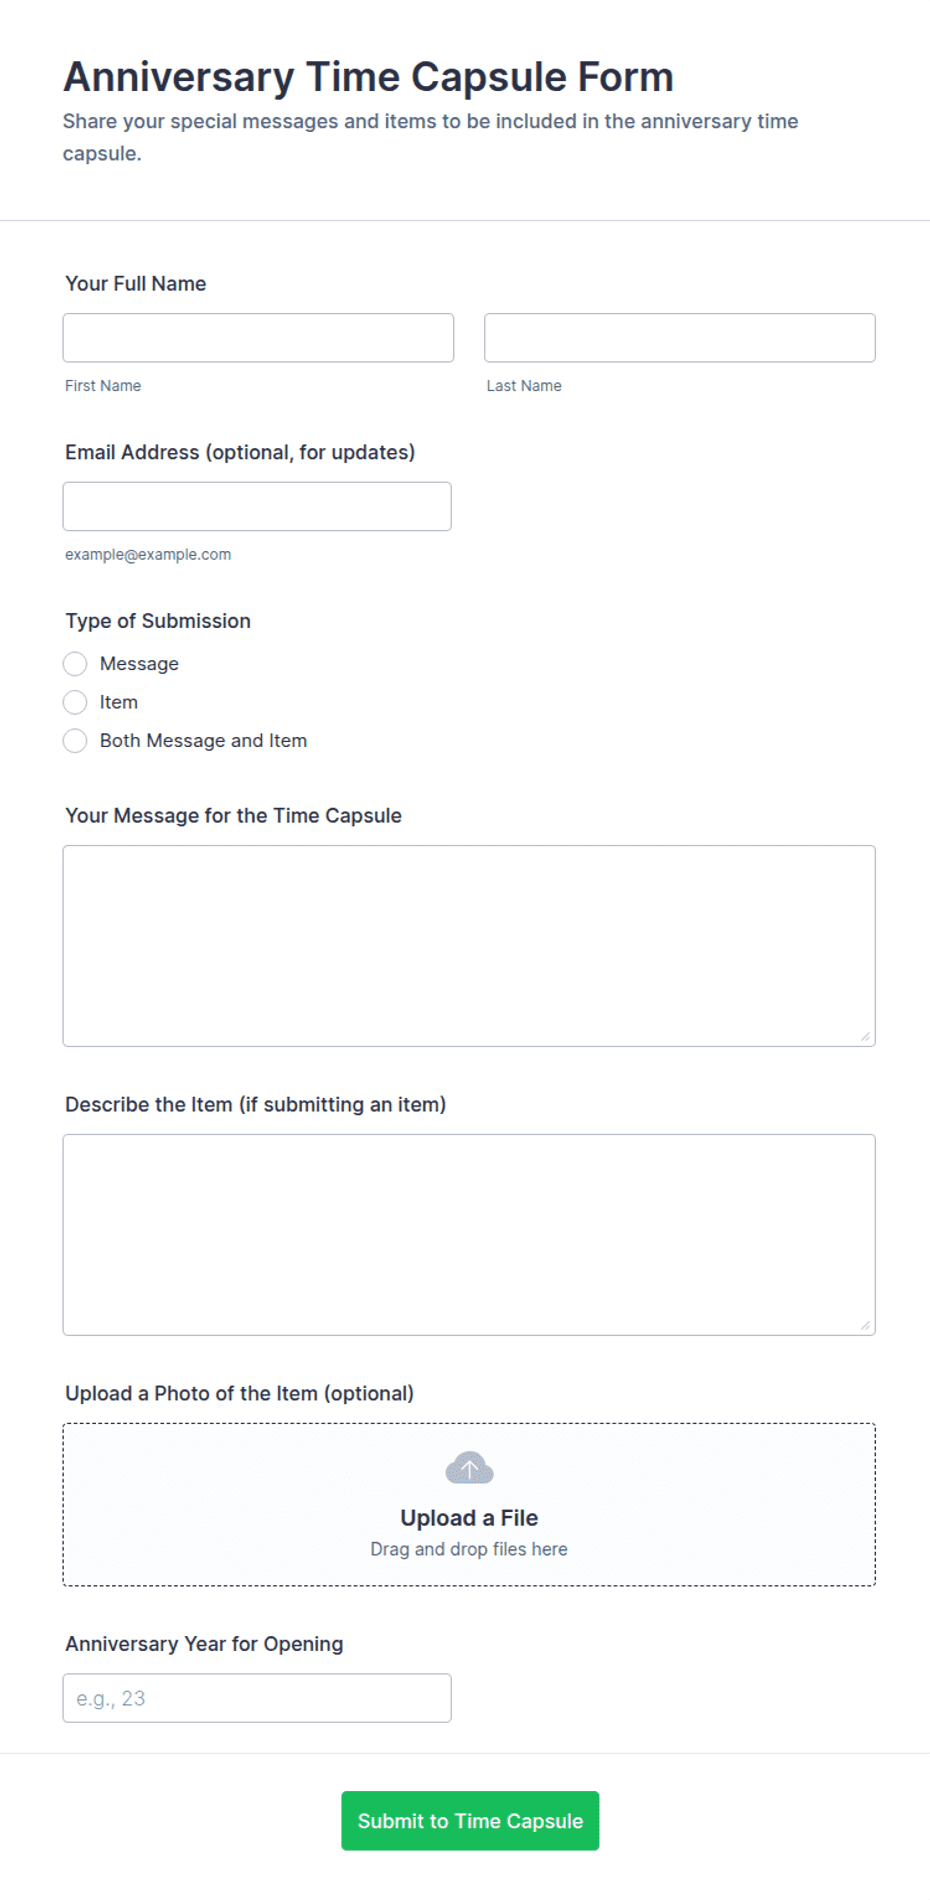Click into the Last Name field

click(x=680, y=338)
